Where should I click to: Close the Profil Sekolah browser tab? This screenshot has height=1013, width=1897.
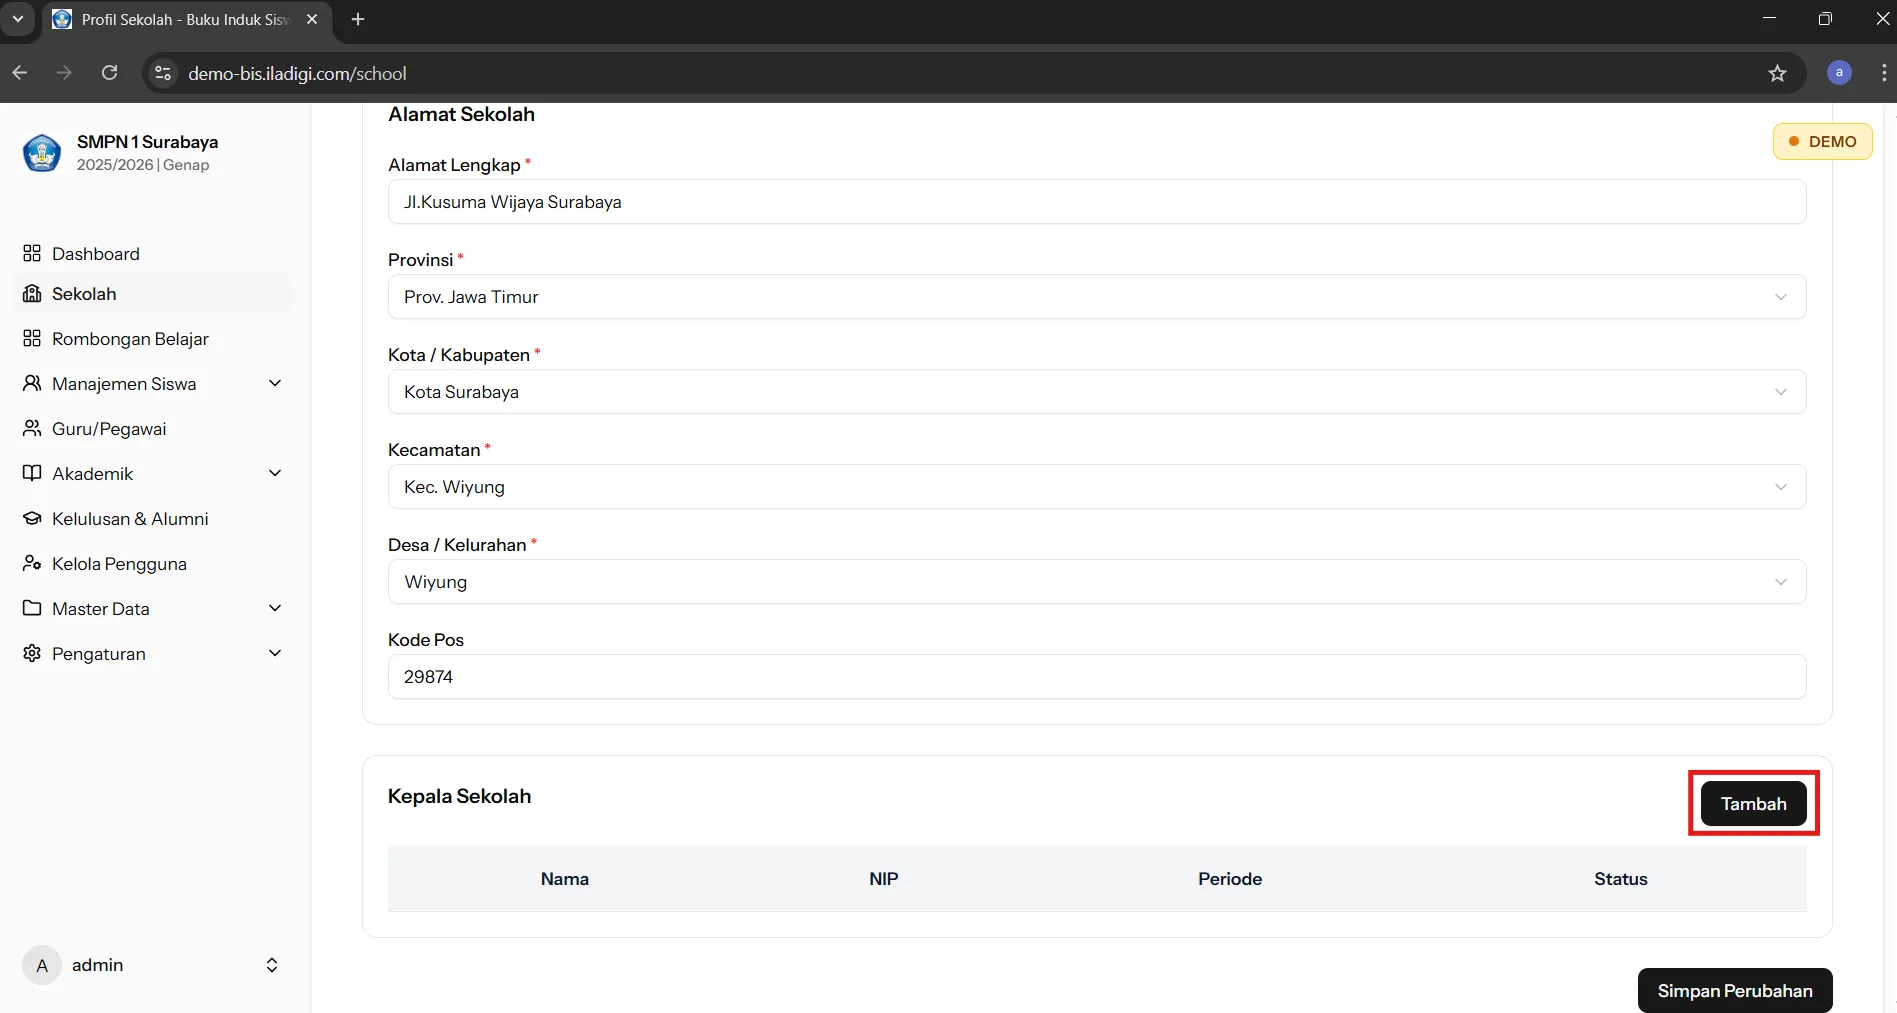click(312, 19)
